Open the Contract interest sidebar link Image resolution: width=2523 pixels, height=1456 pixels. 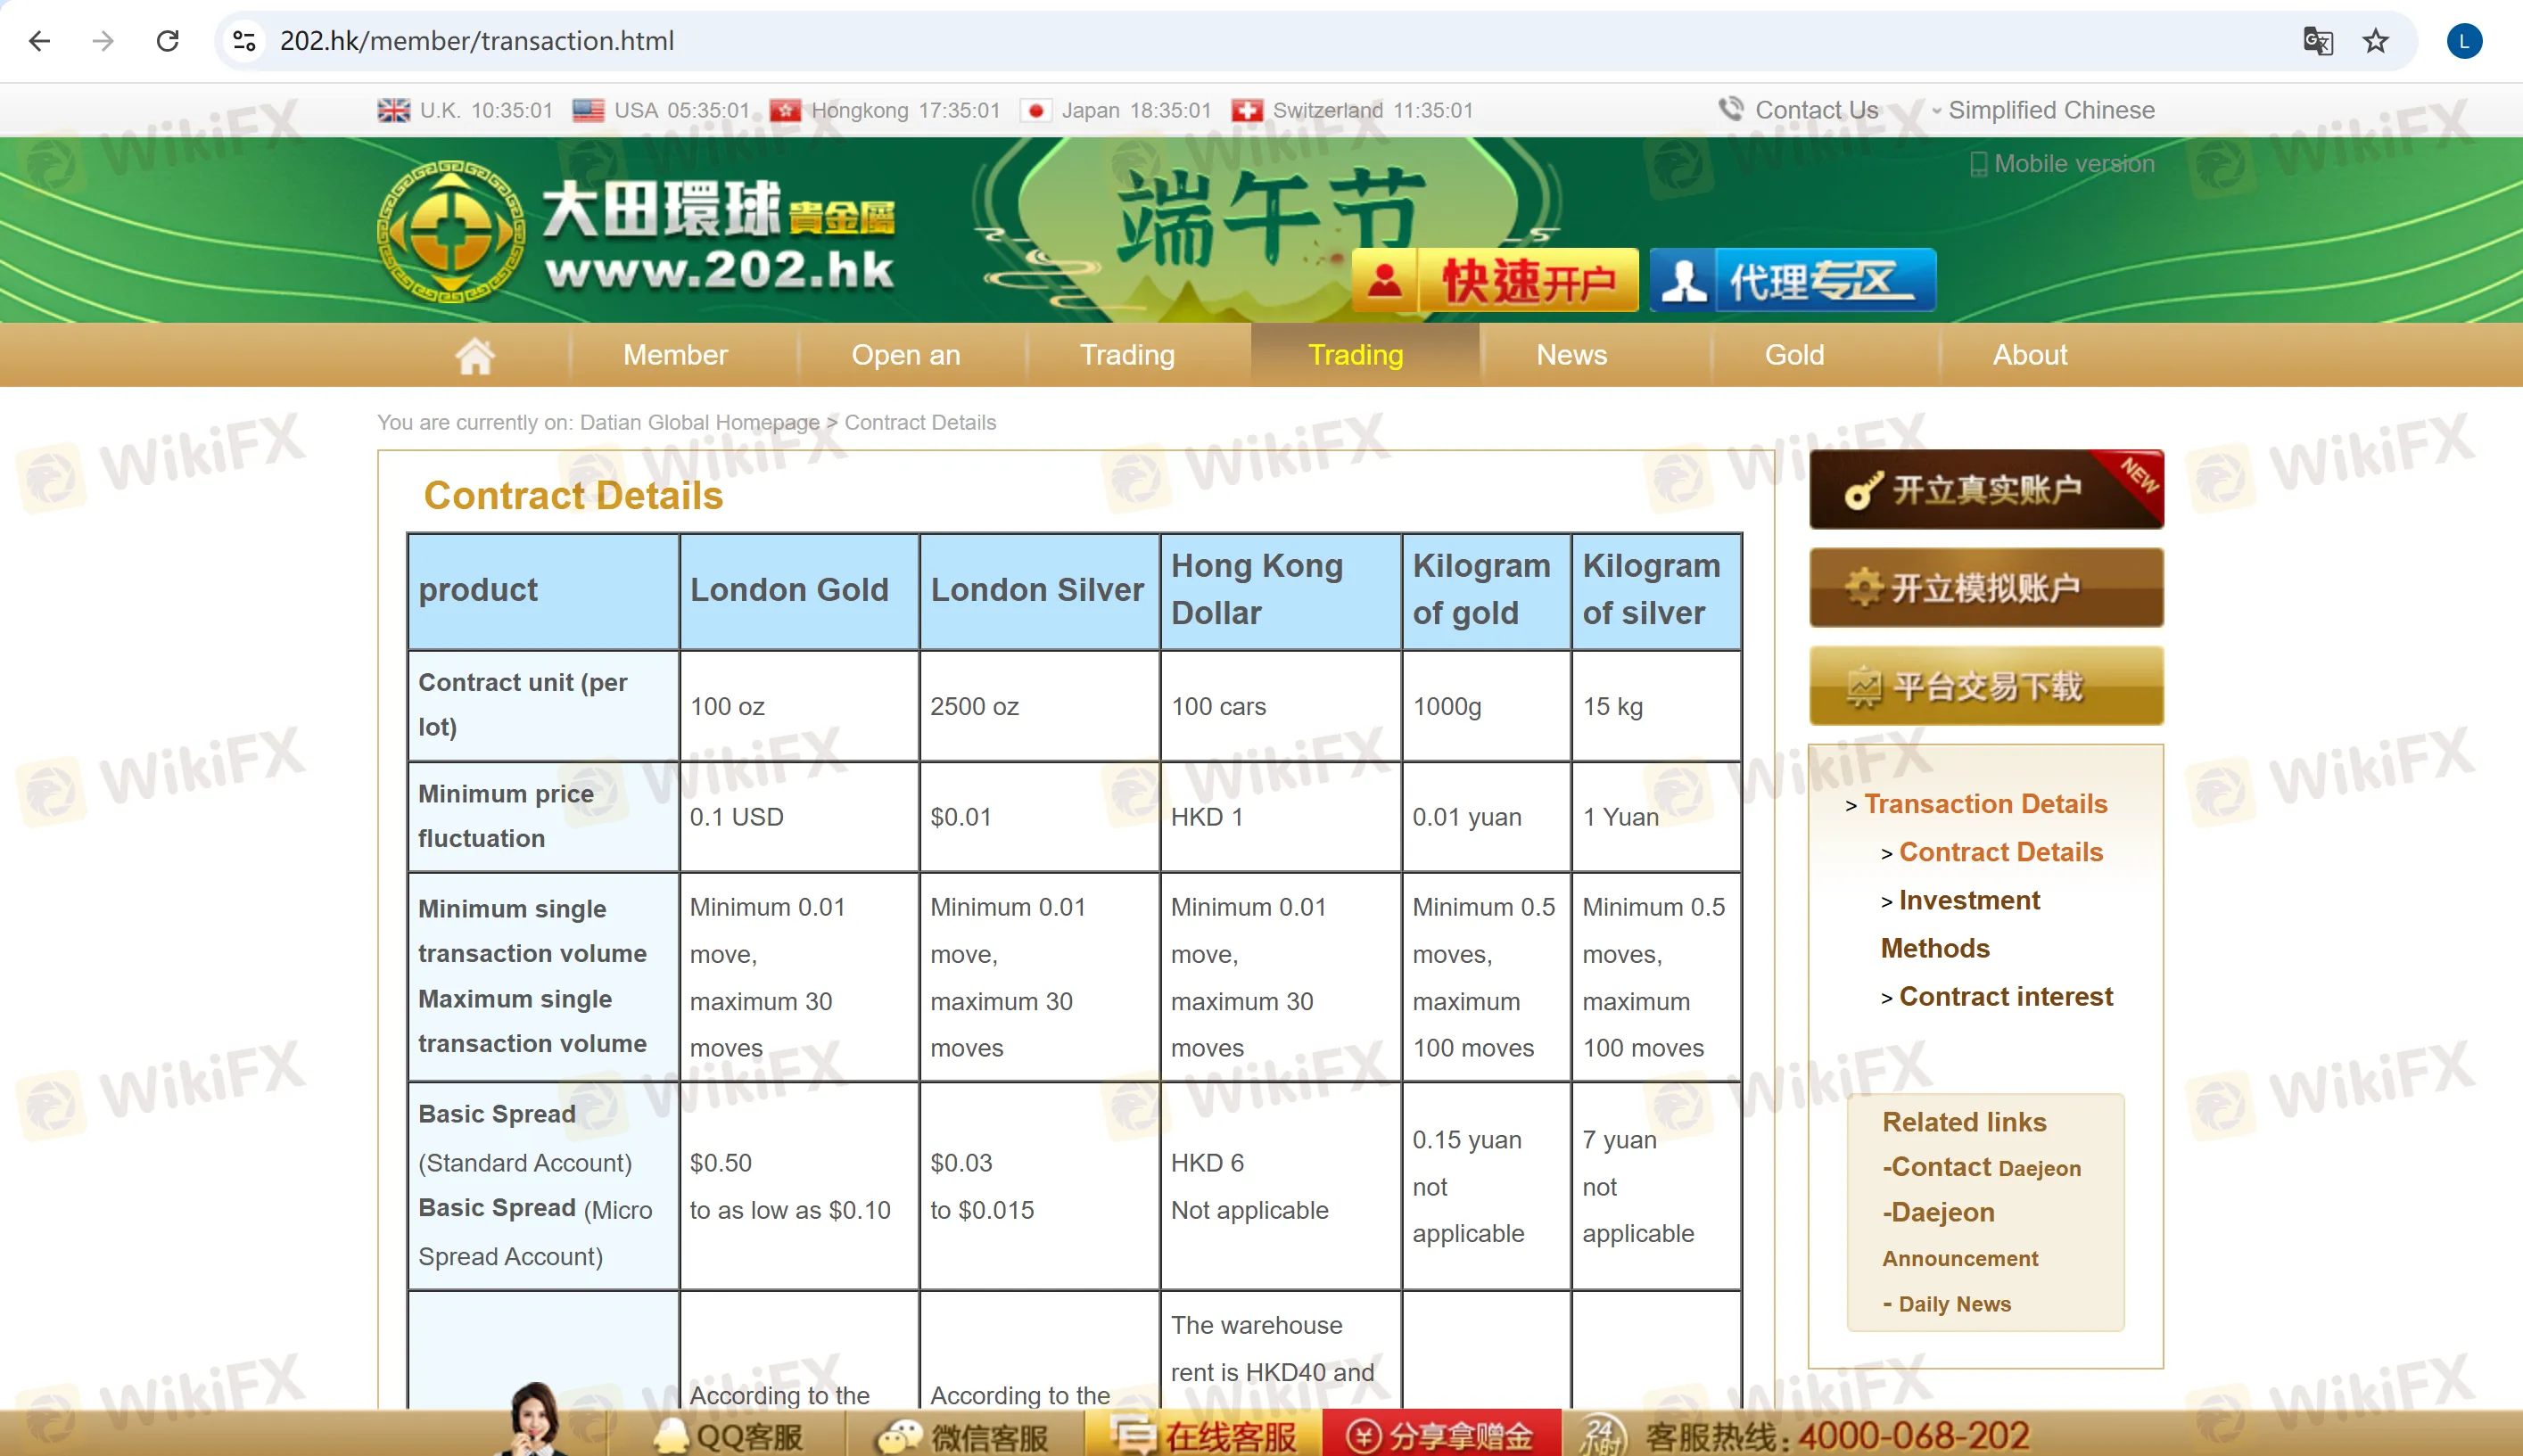pyautogui.click(x=2005, y=996)
